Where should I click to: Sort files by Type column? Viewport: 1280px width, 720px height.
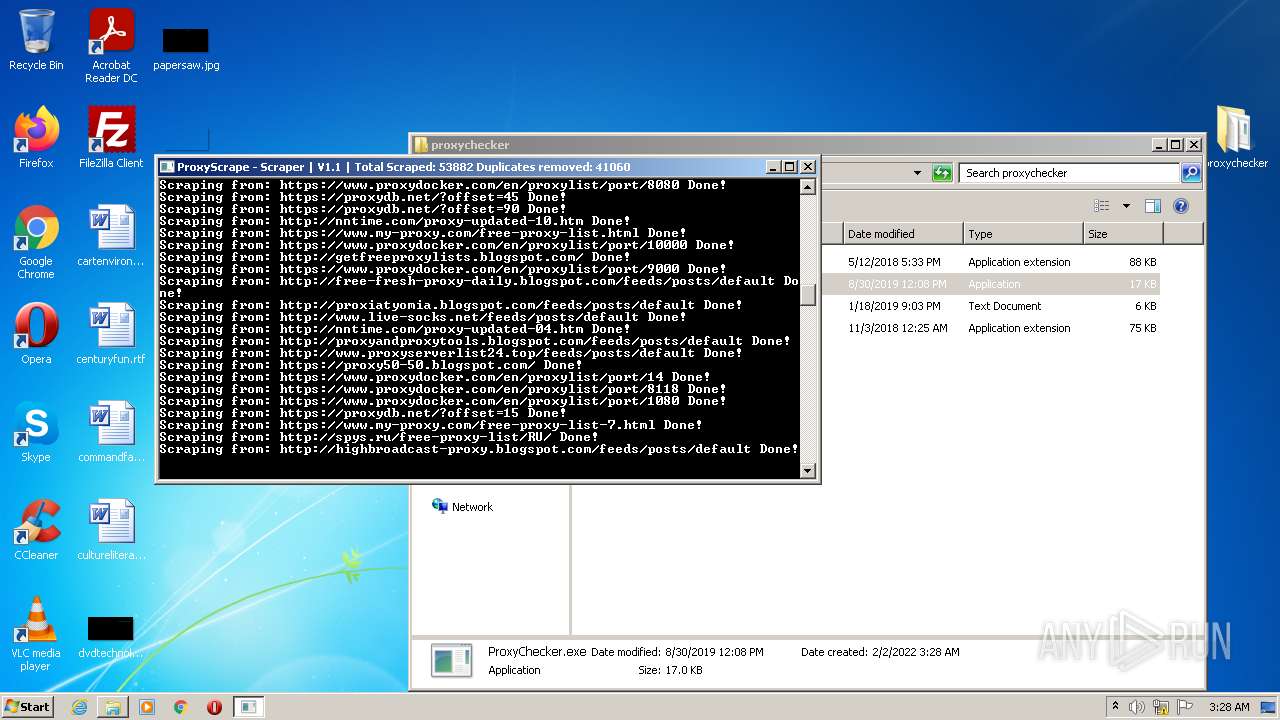(1024, 234)
